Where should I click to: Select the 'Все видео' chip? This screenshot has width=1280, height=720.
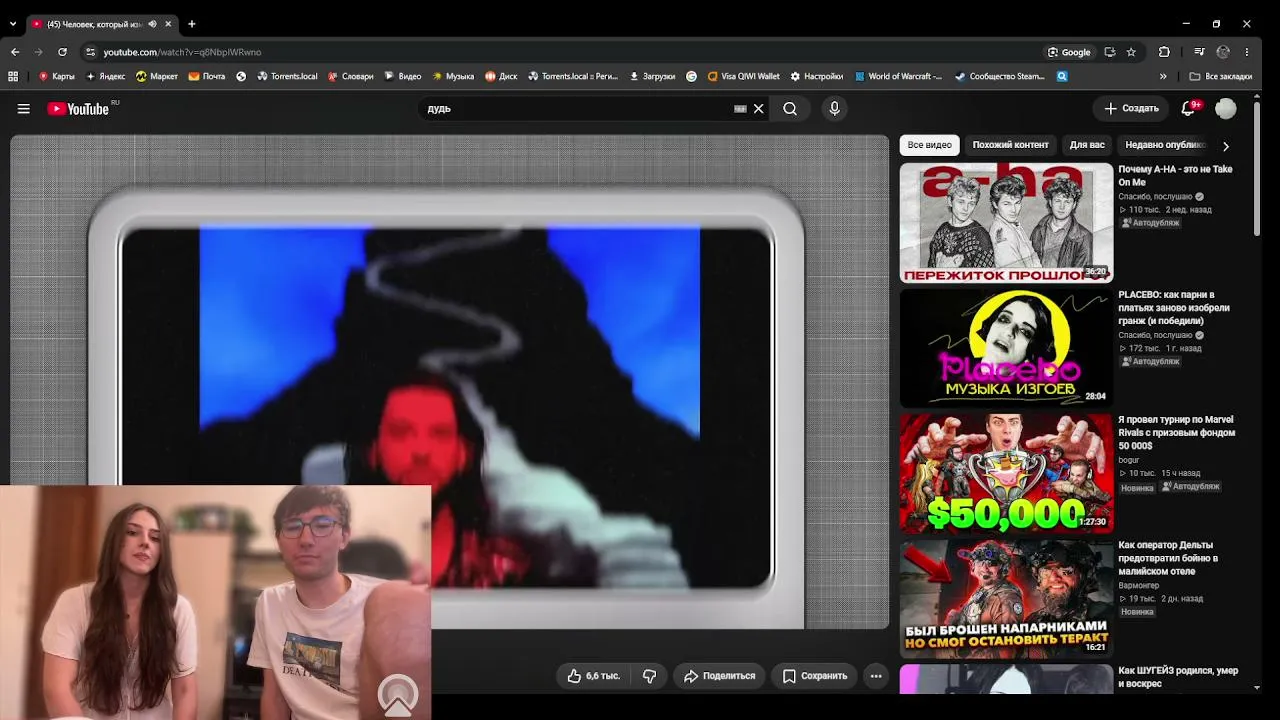click(930, 145)
